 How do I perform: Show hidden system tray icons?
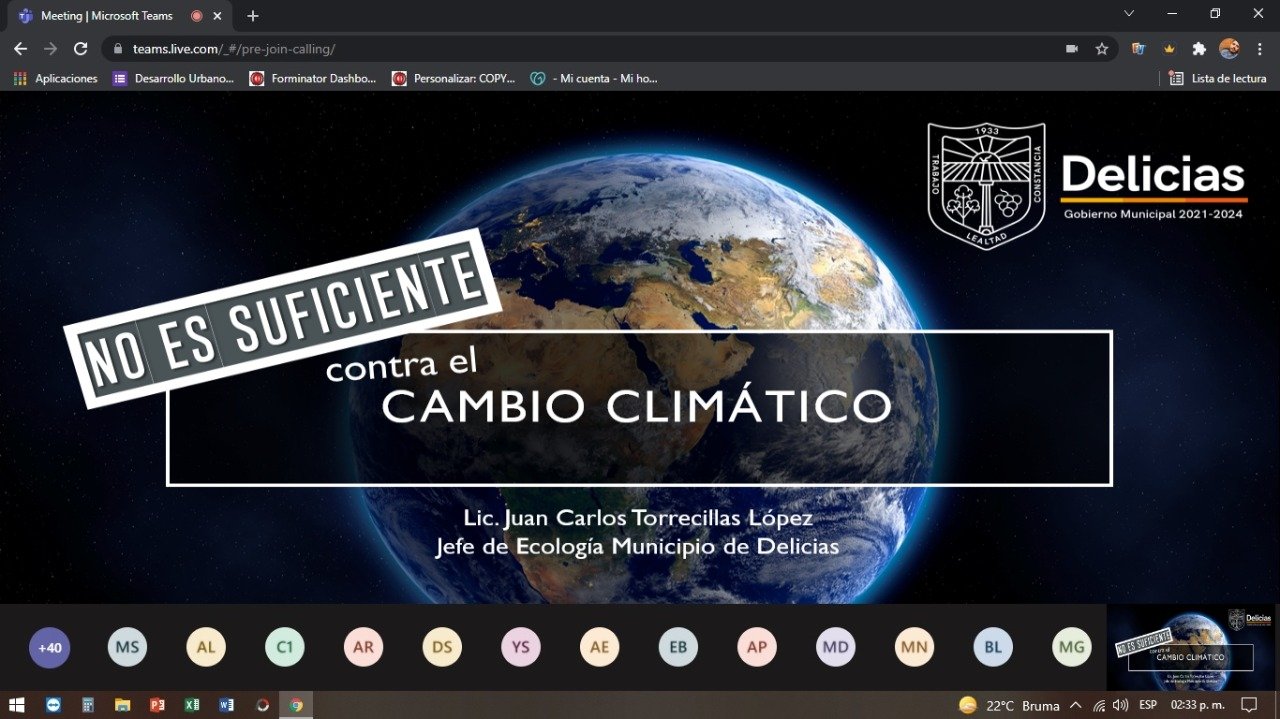point(1075,705)
